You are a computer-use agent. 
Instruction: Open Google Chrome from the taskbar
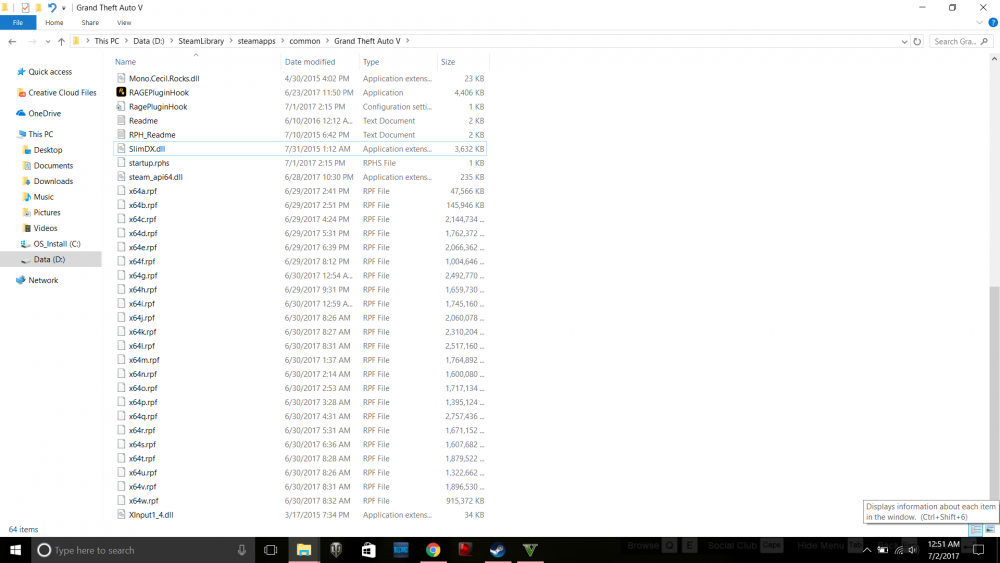tap(433, 550)
